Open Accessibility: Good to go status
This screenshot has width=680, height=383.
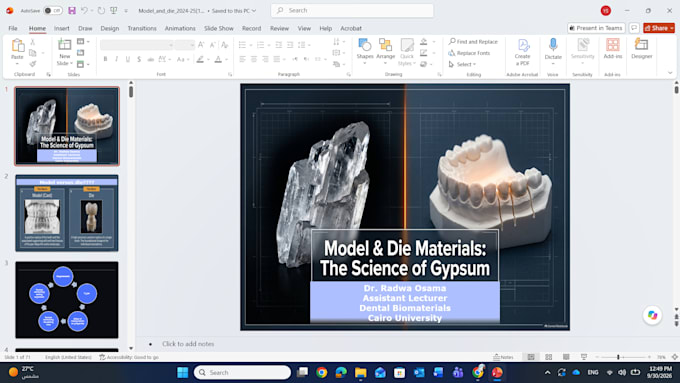pos(129,357)
